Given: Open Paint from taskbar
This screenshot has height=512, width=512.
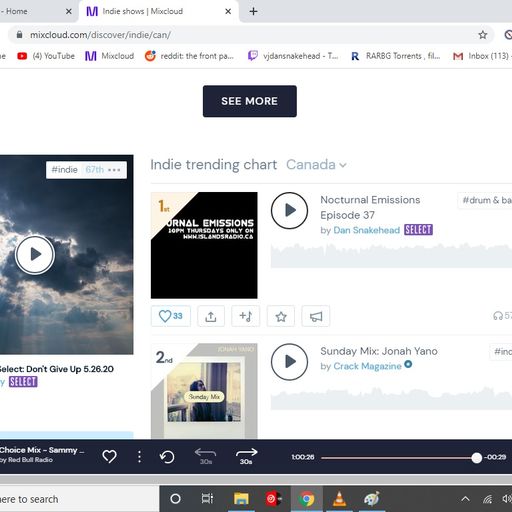Looking at the screenshot, I should [x=372, y=499].
